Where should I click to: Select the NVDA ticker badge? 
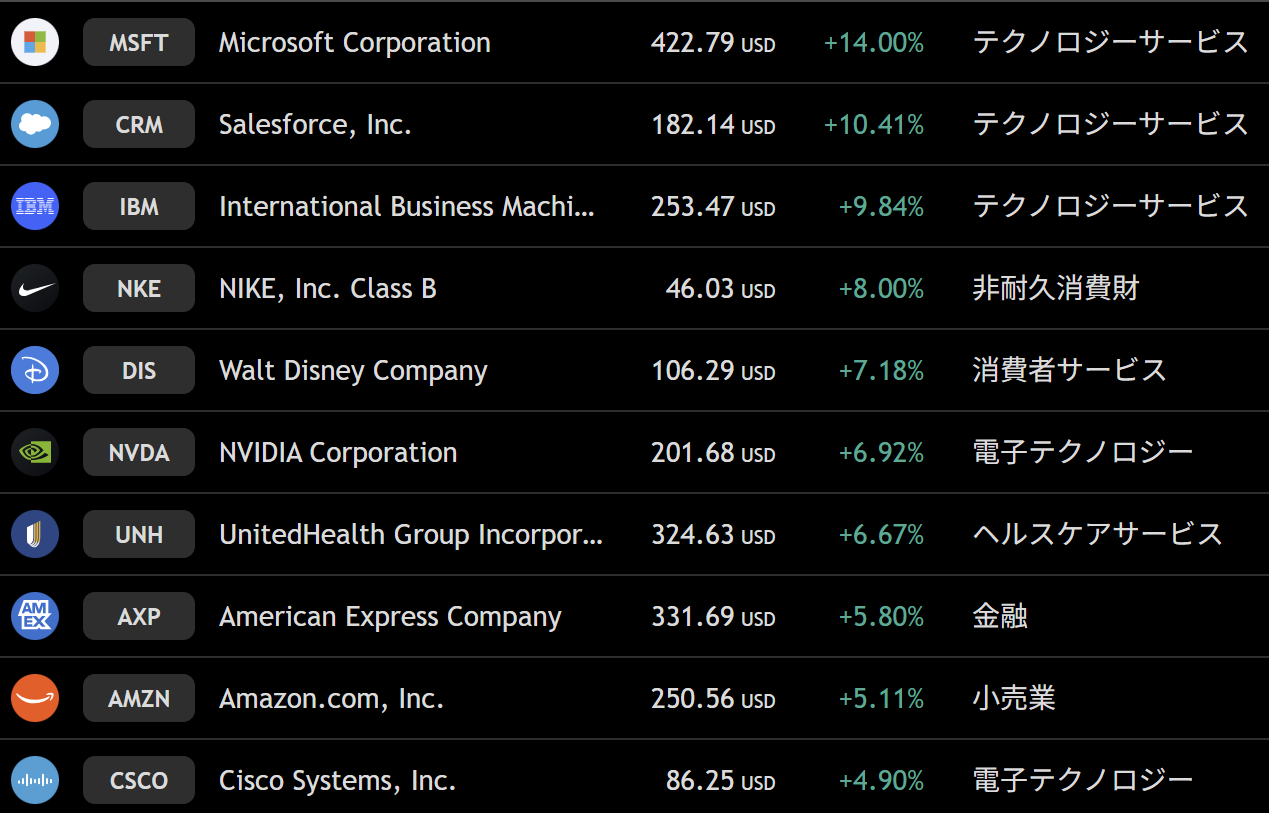[139, 453]
